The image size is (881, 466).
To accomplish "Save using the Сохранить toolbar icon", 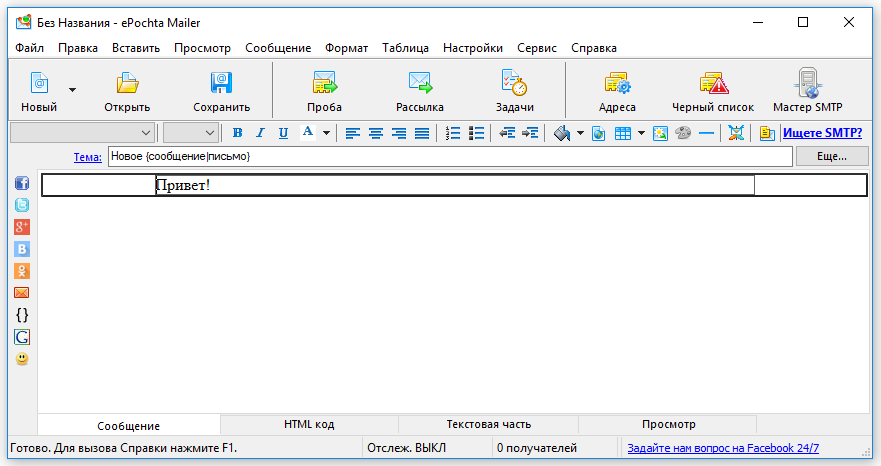I will [221, 84].
